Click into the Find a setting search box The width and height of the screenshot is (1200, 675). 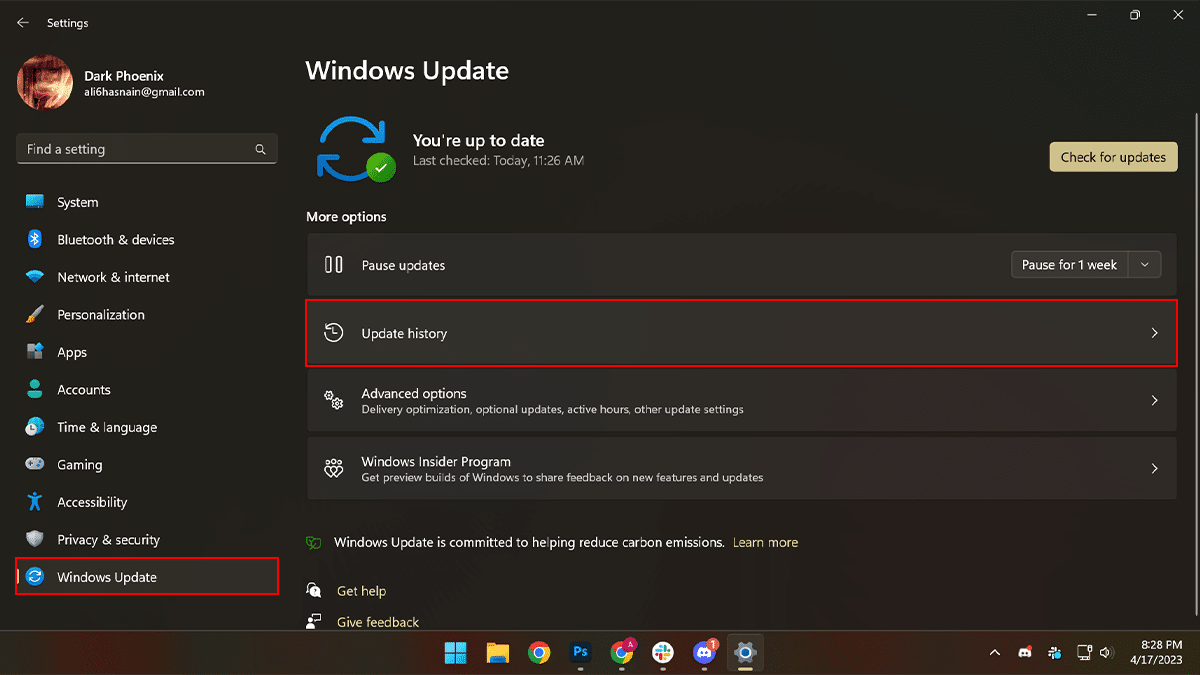pyautogui.click(x=135, y=149)
